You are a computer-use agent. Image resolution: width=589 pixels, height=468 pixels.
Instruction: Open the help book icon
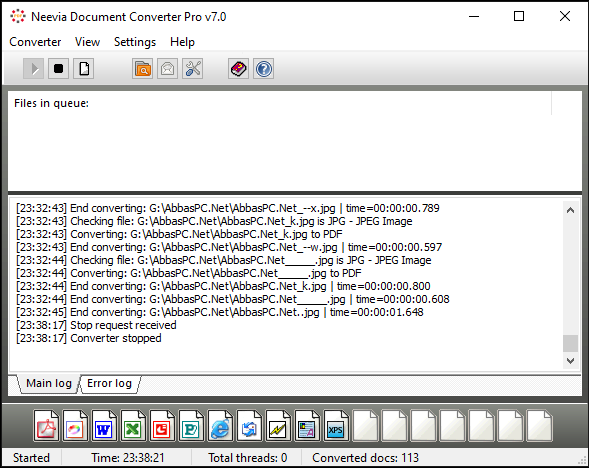239,69
